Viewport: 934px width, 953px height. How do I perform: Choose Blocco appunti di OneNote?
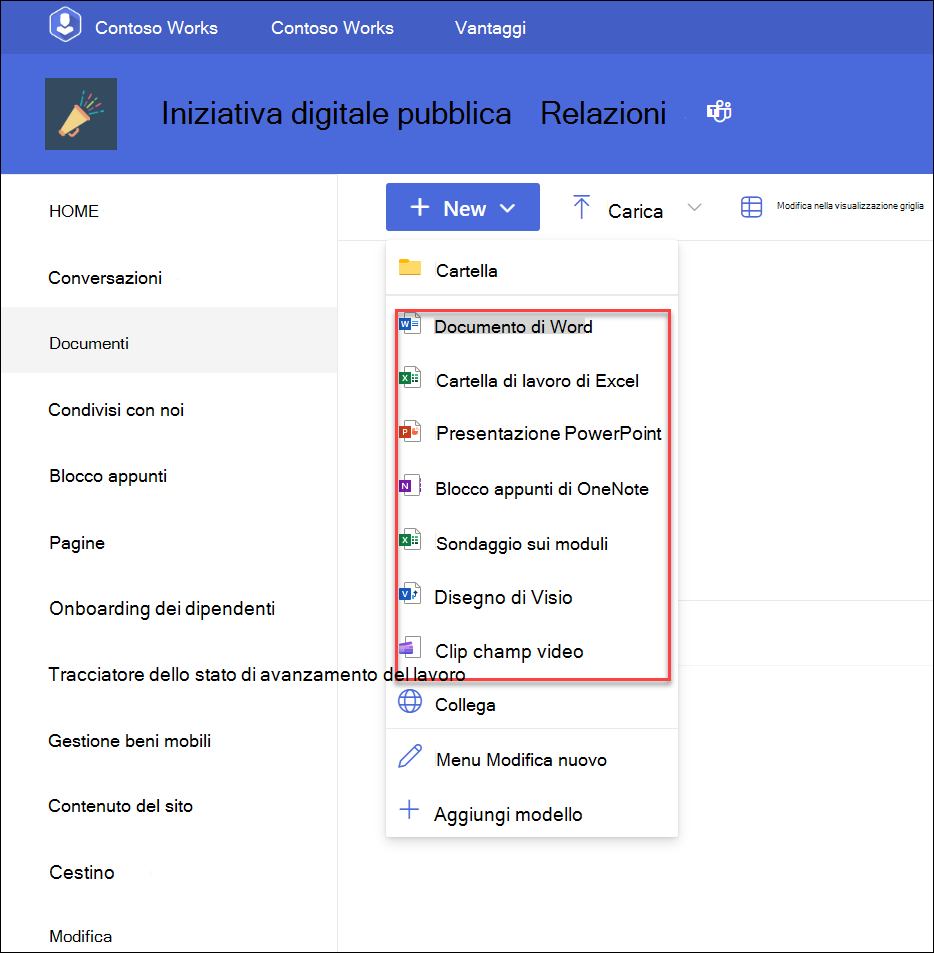tap(532, 489)
